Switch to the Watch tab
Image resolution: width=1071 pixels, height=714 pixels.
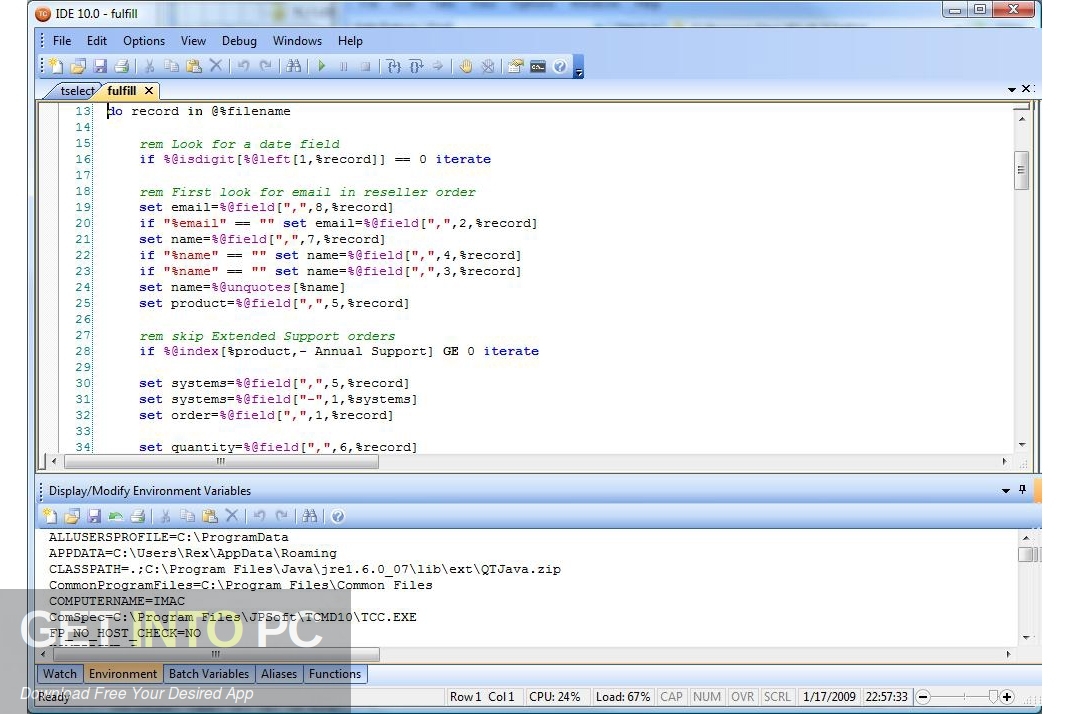pyautogui.click(x=59, y=674)
